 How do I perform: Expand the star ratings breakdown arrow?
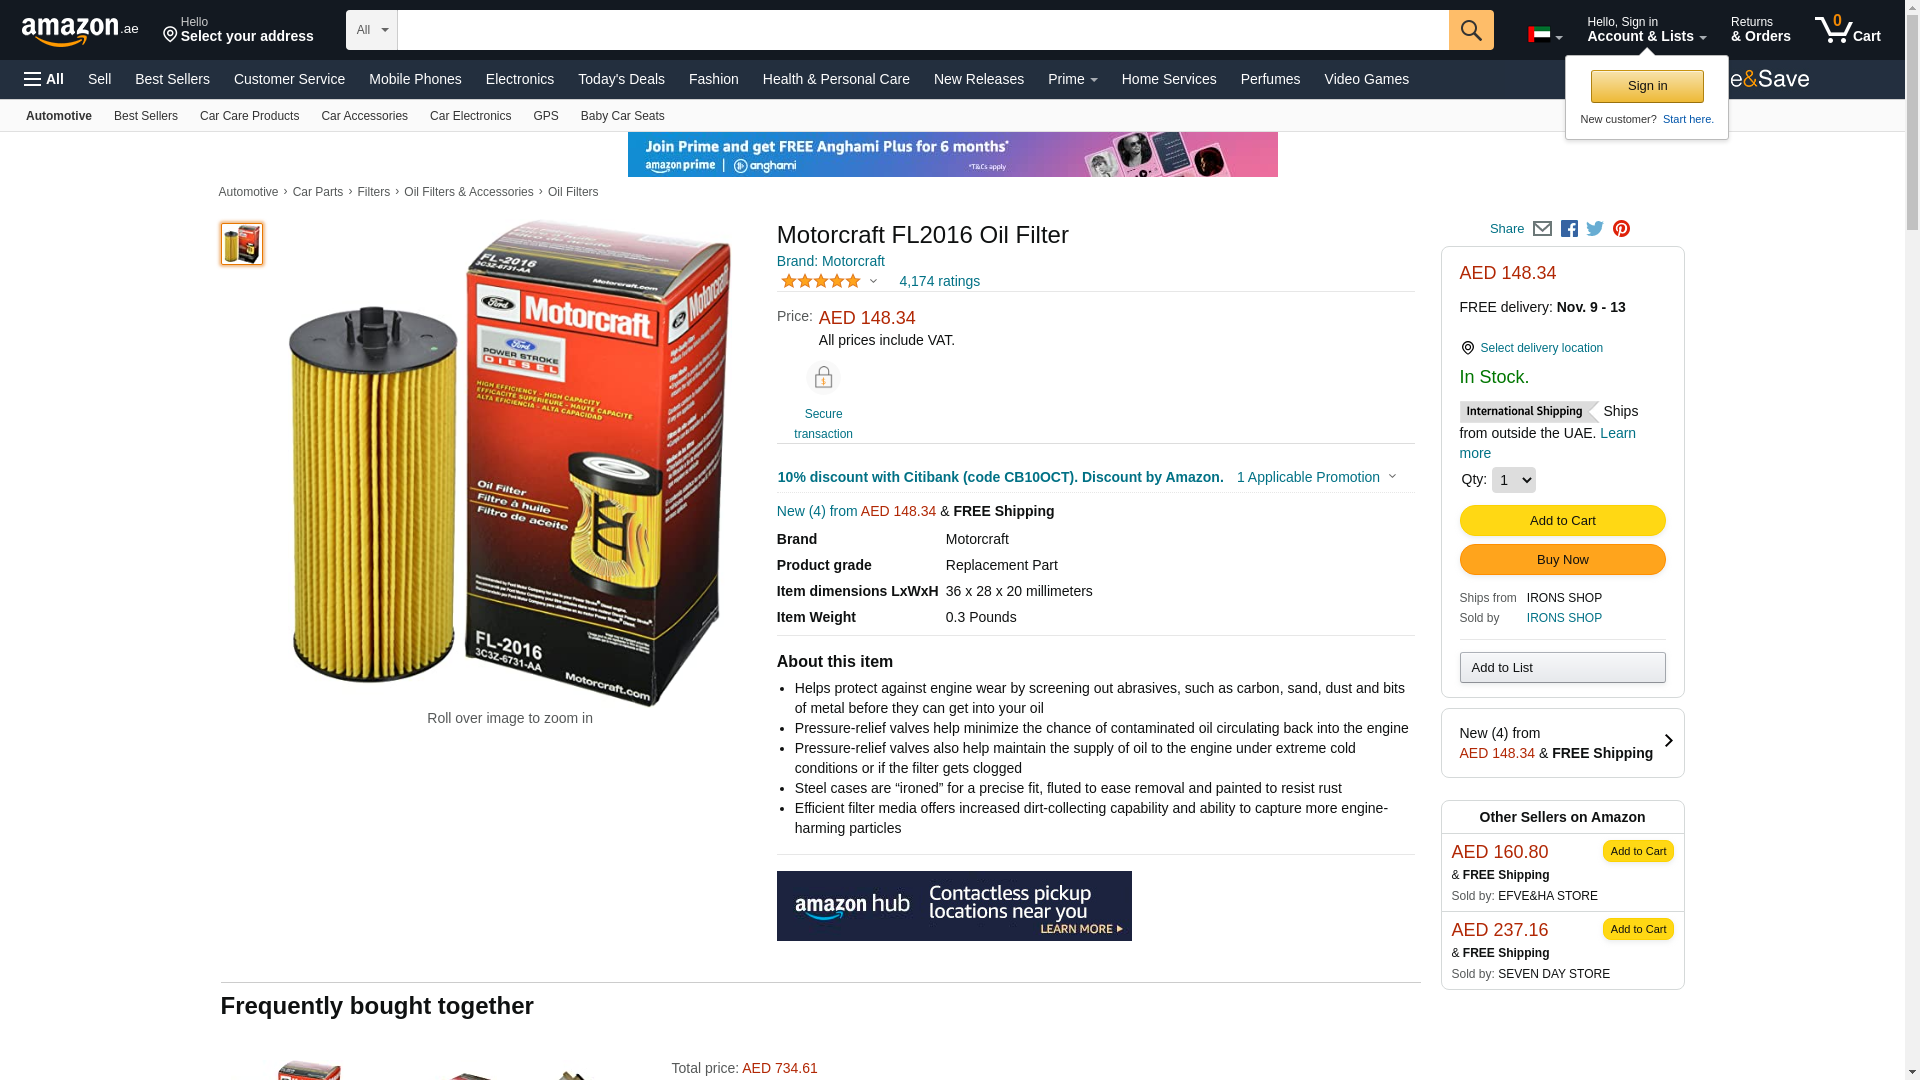(873, 282)
